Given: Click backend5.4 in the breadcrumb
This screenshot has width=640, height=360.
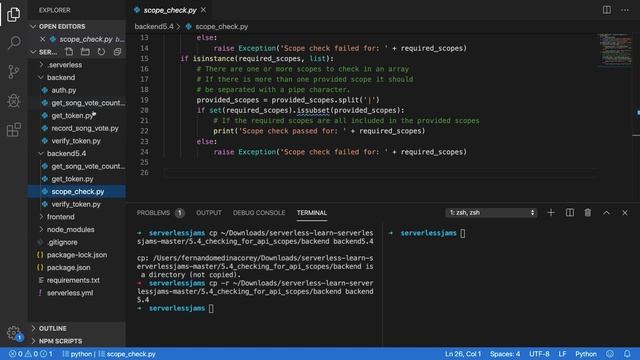Looking at the screenshot, I should (x=154, y=27).
